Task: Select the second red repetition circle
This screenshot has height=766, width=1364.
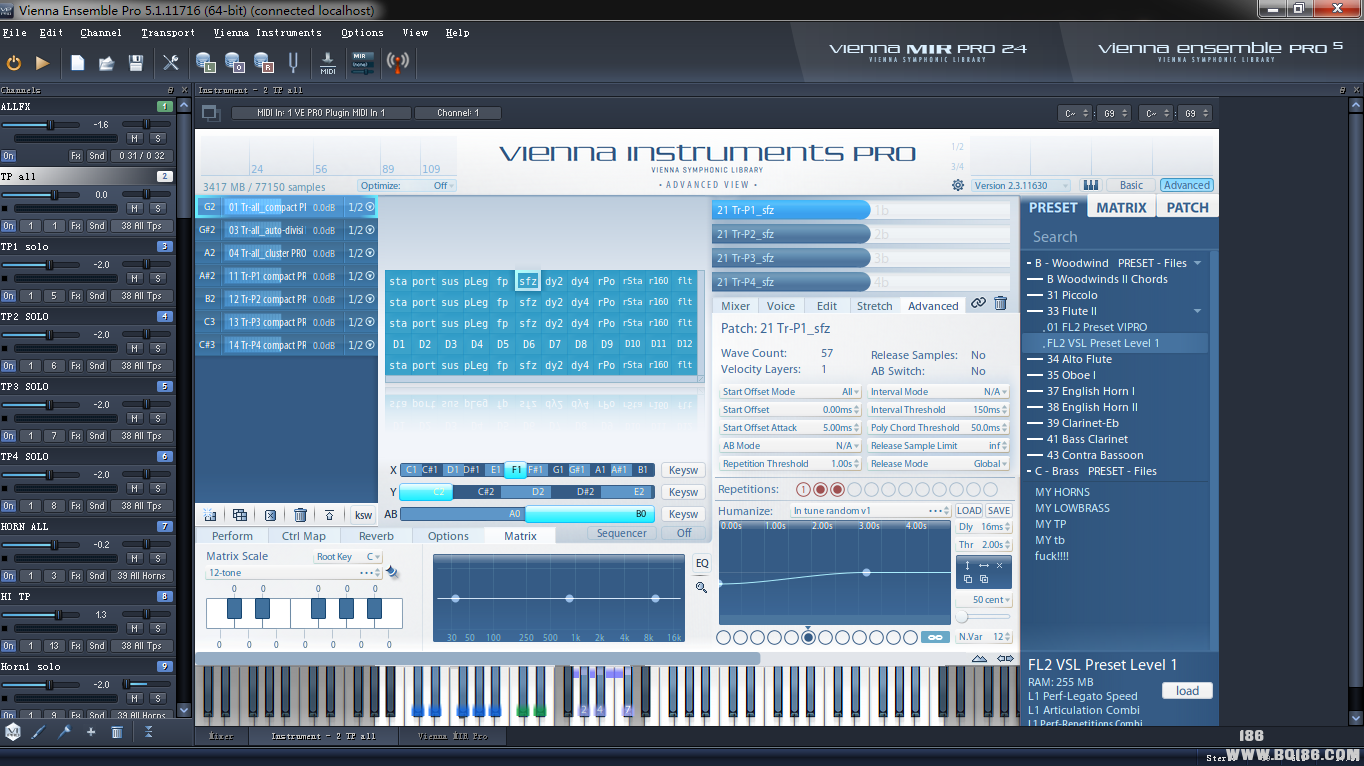Action: tap(820, 490)
